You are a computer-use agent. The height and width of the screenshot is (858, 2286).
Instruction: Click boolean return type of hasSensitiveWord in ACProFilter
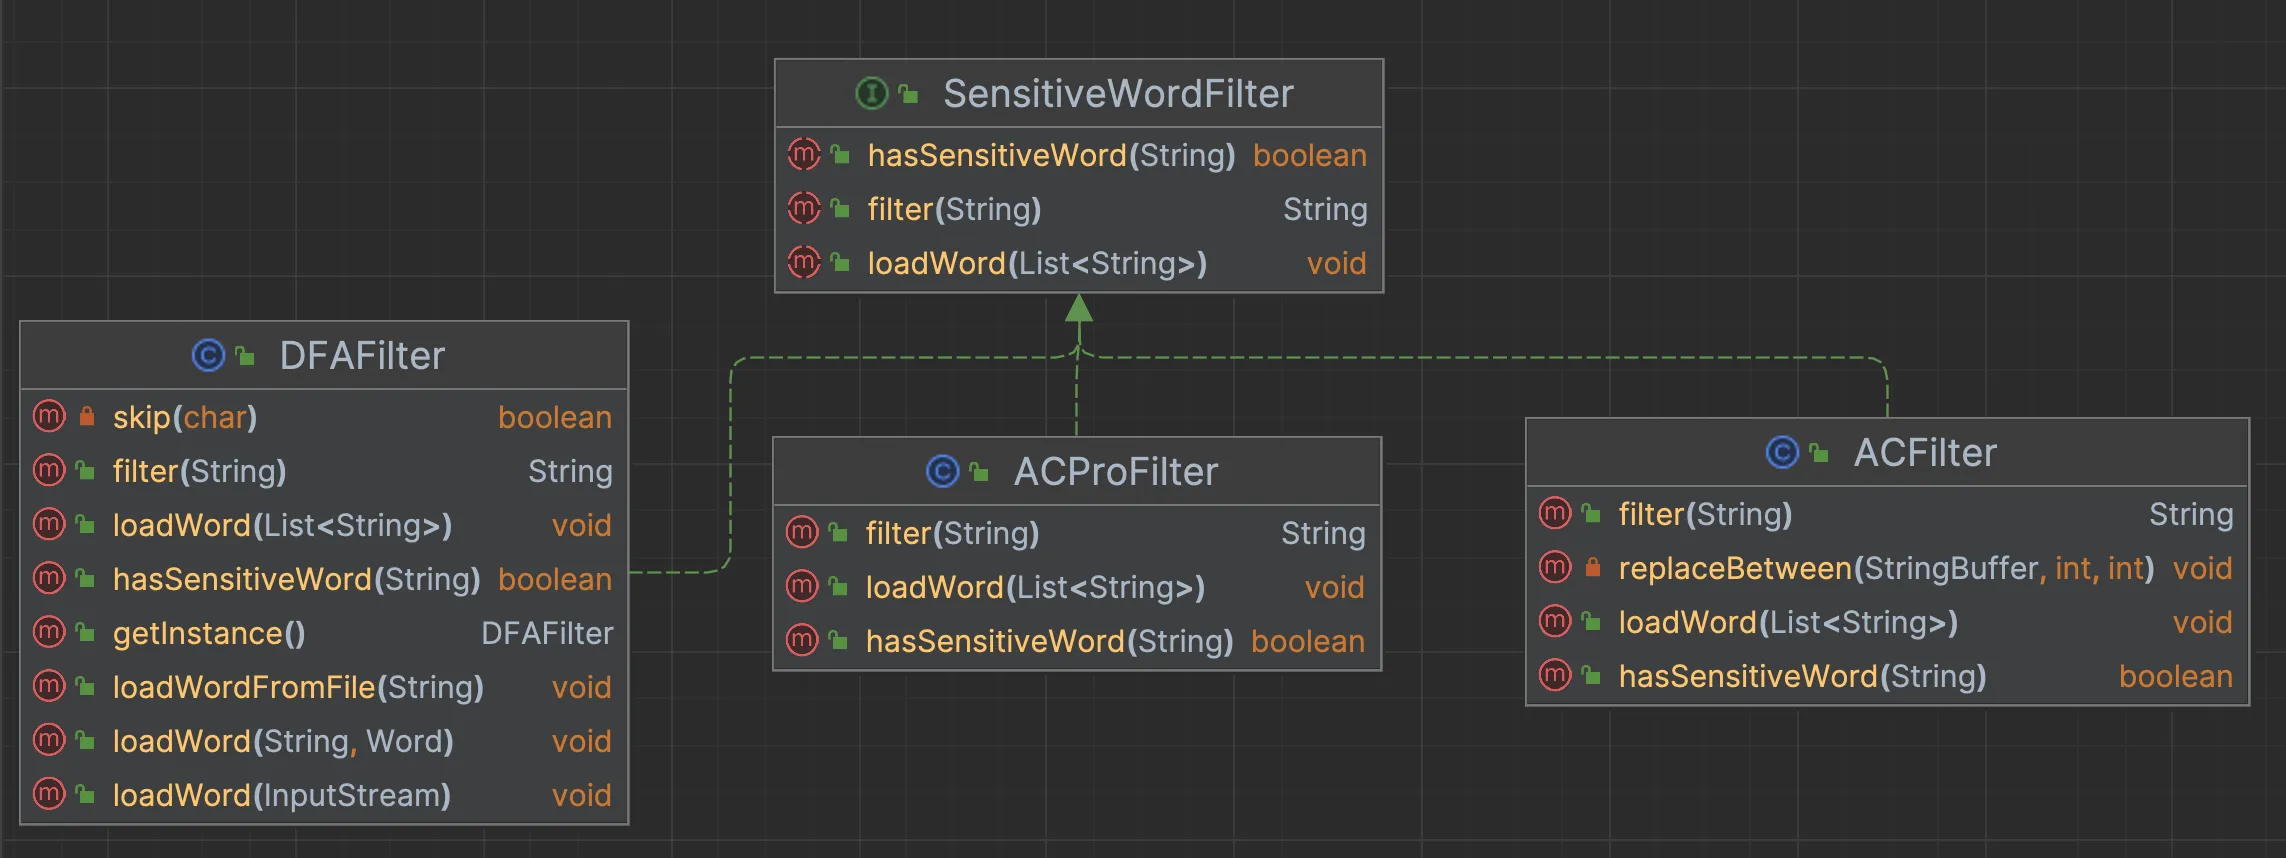point(1308,641)
